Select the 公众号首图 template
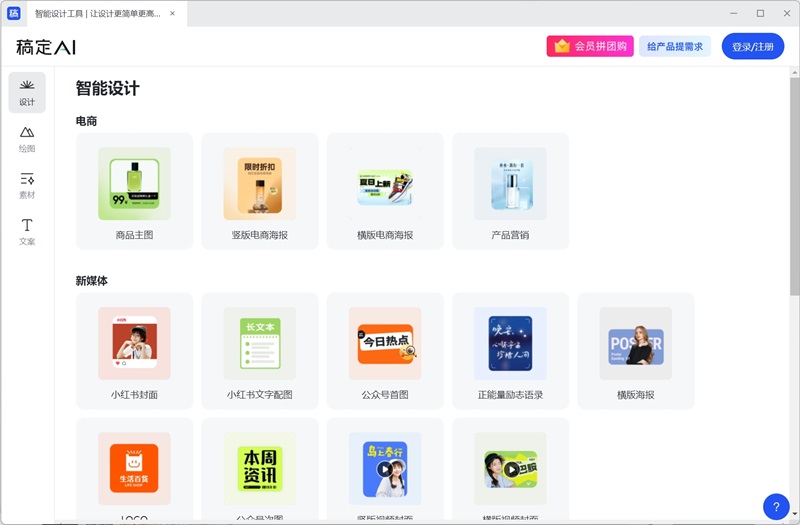 [x=385, y=351]
